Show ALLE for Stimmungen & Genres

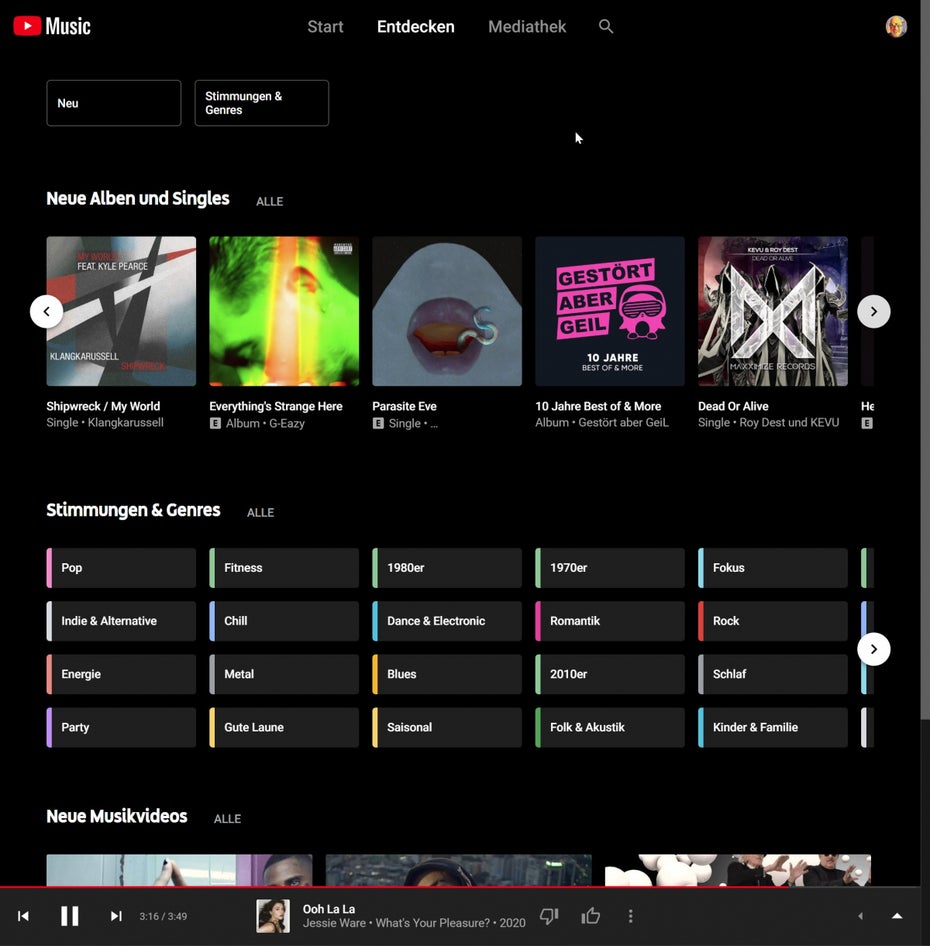point(260,512)
